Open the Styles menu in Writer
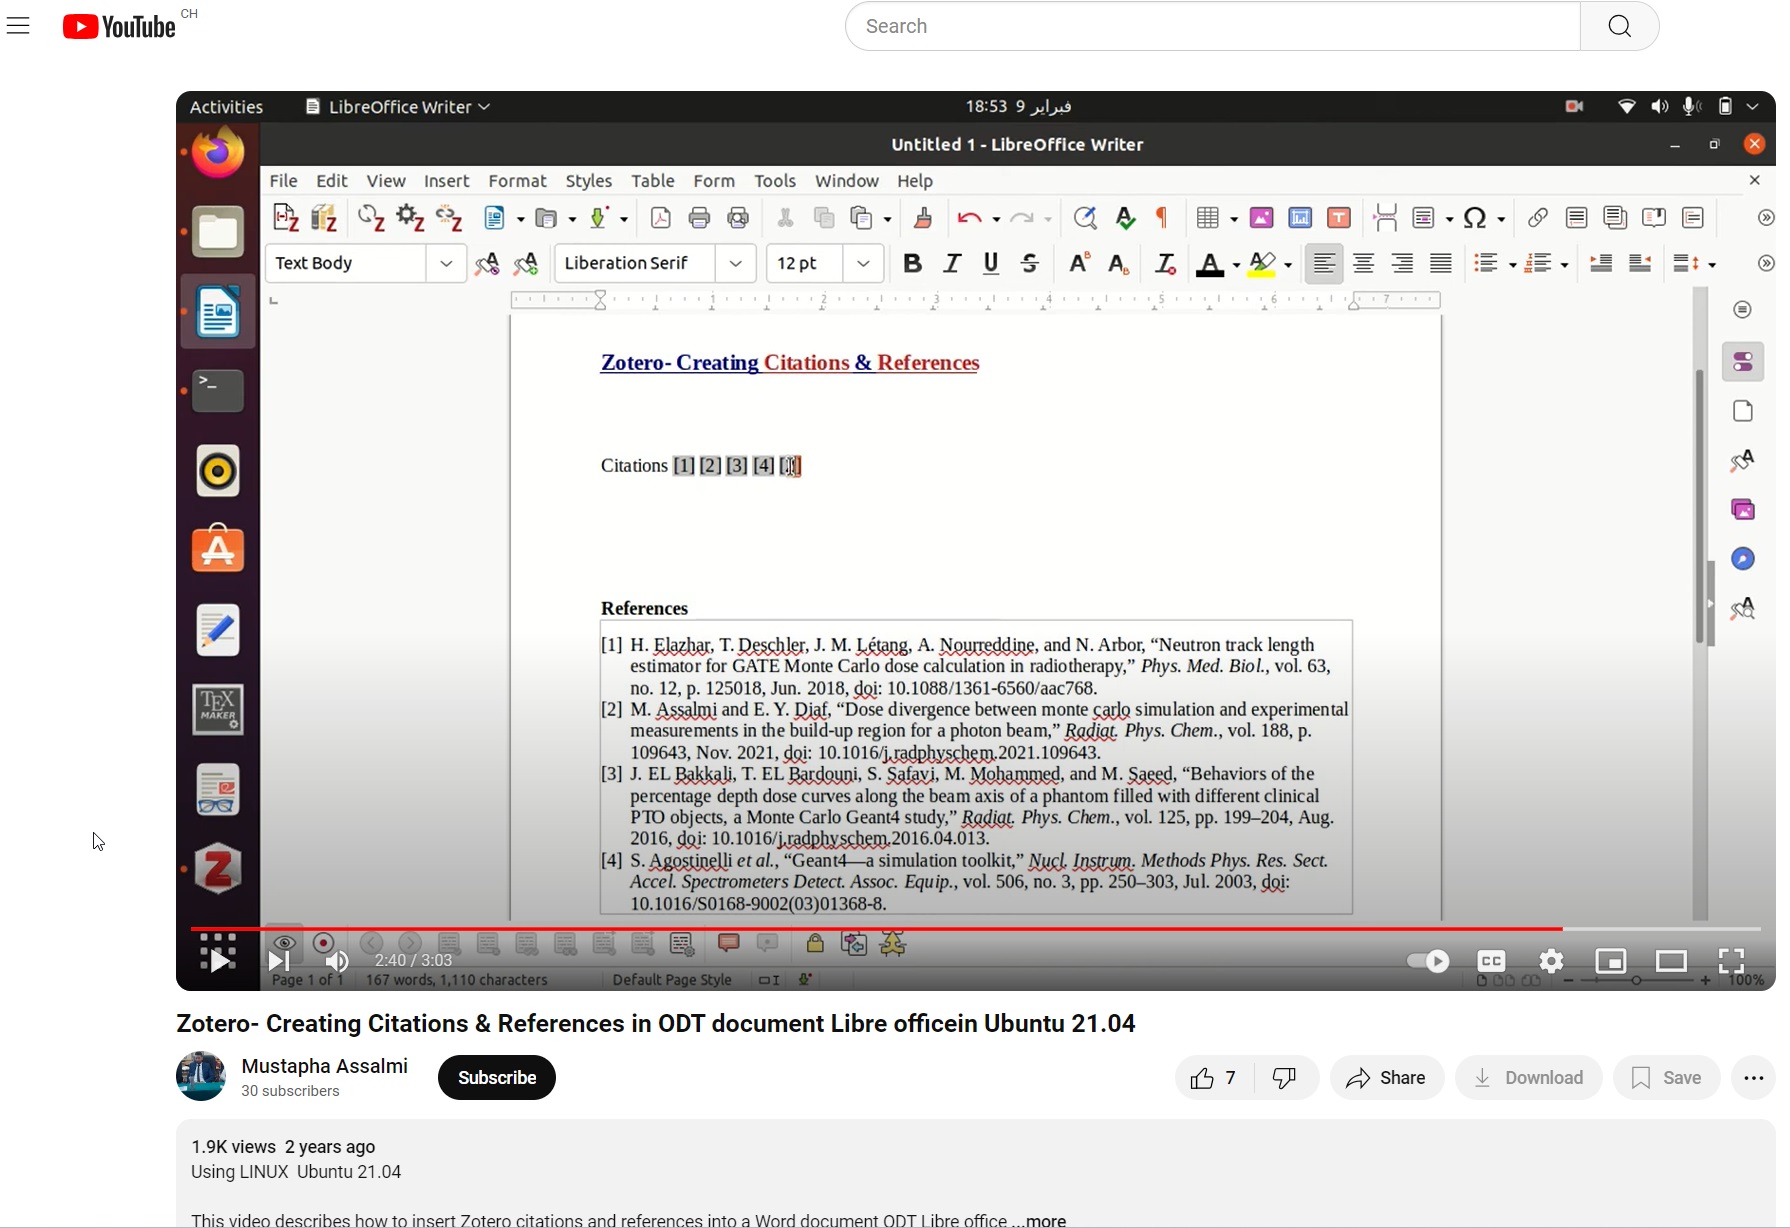1790x1228 pixels. coord(588,181)
